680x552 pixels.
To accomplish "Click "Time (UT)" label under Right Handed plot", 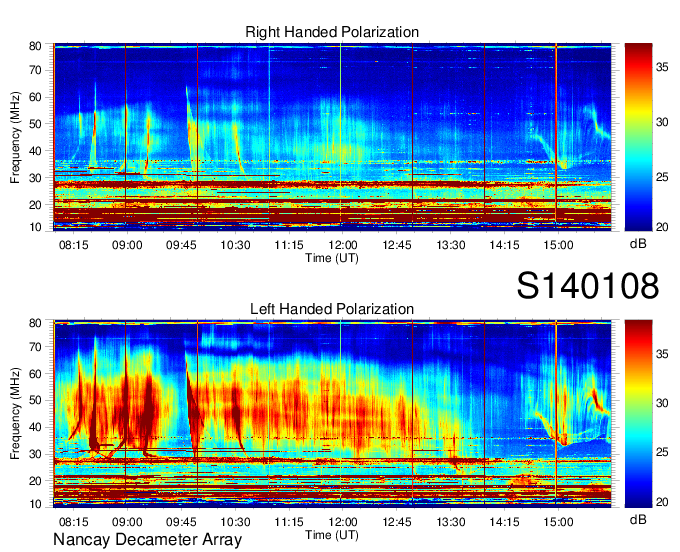I will pos(332,258).
